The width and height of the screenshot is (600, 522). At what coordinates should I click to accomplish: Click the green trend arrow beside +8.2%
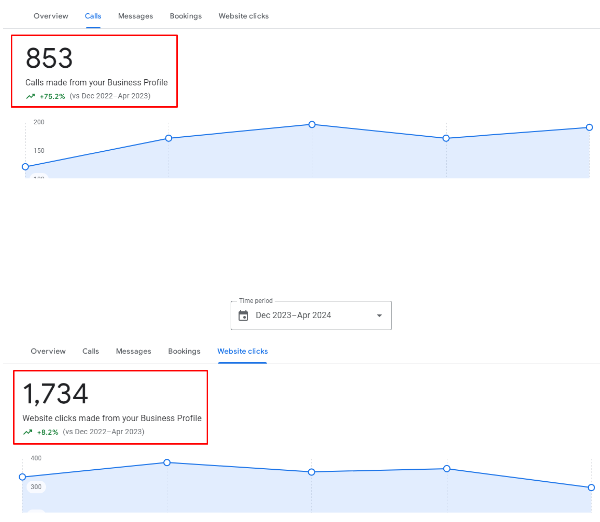pyautogui.click(x=28, y=432)
